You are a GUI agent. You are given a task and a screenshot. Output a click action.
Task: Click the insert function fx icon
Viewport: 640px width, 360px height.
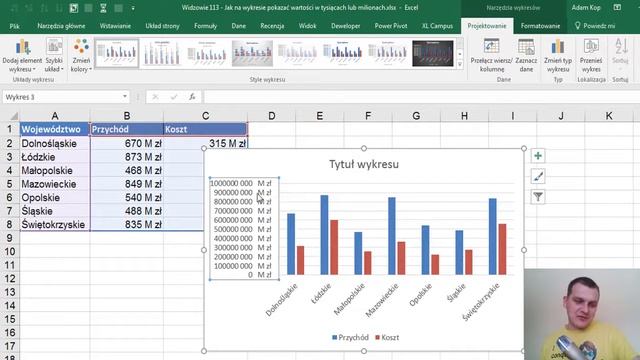pos(192,97)
